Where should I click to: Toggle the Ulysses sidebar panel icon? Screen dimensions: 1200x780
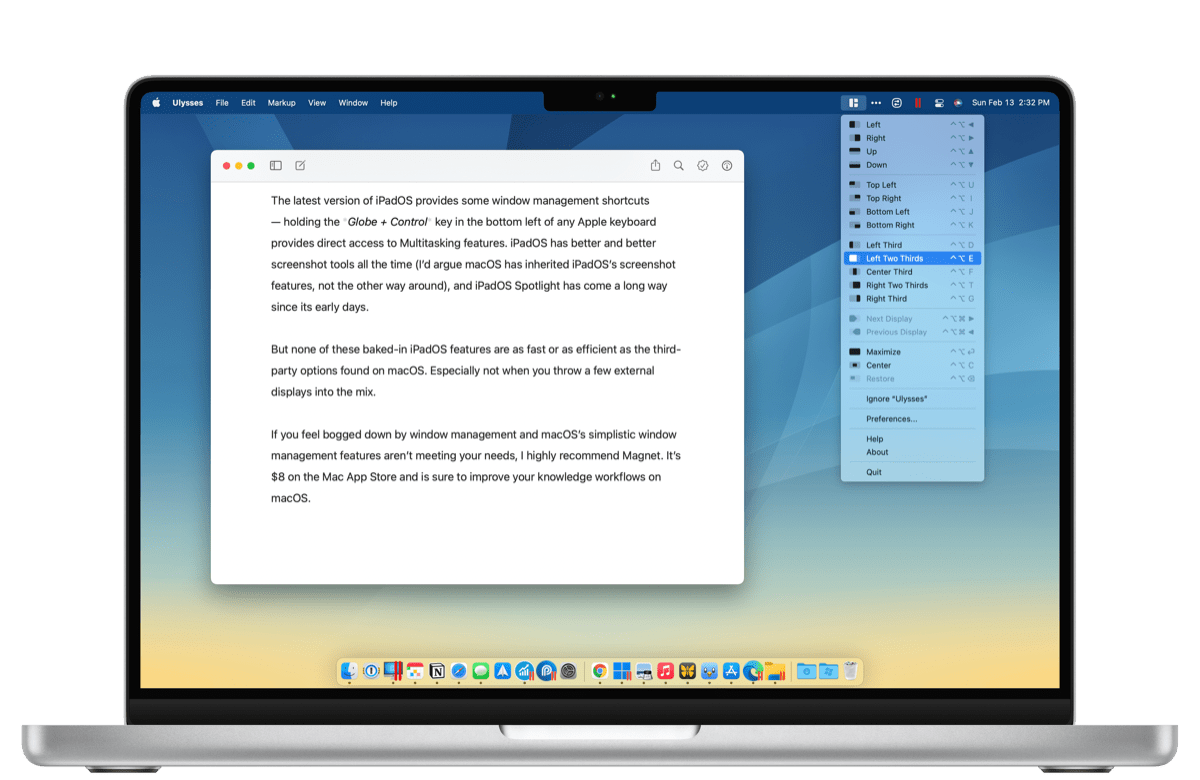point(276,166)
